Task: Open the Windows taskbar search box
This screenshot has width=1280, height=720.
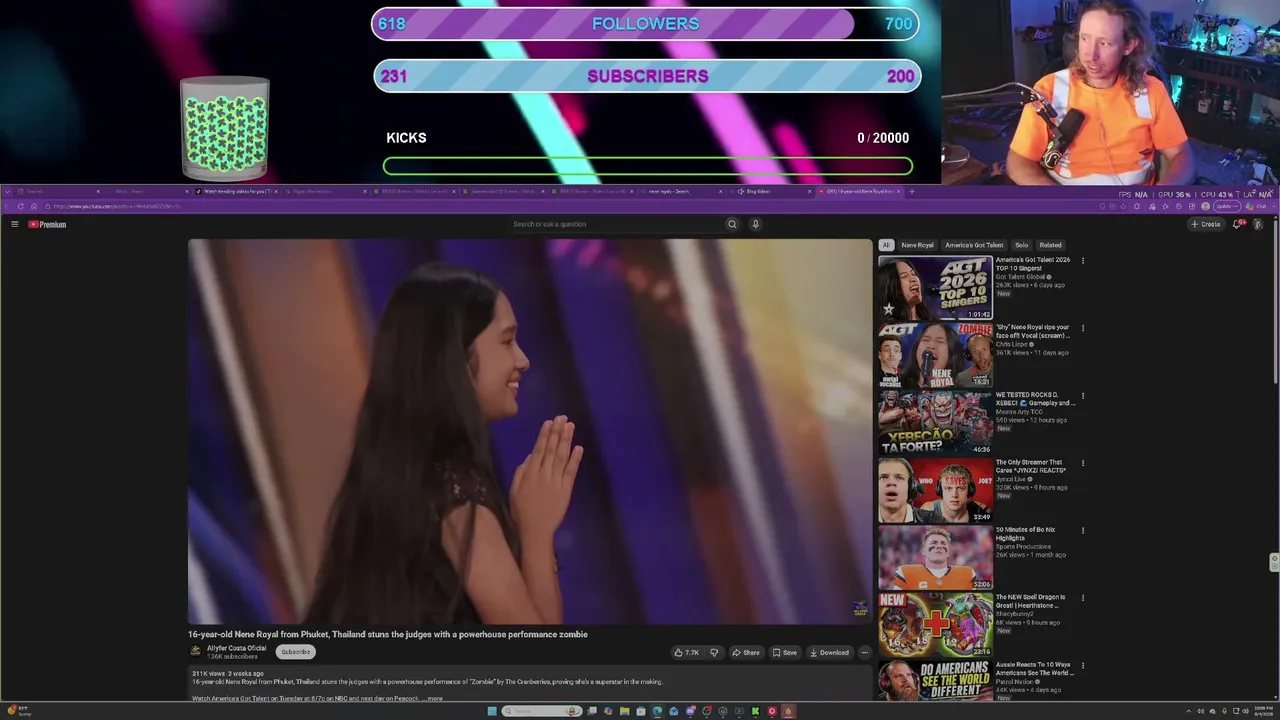Action: (542, 711)
